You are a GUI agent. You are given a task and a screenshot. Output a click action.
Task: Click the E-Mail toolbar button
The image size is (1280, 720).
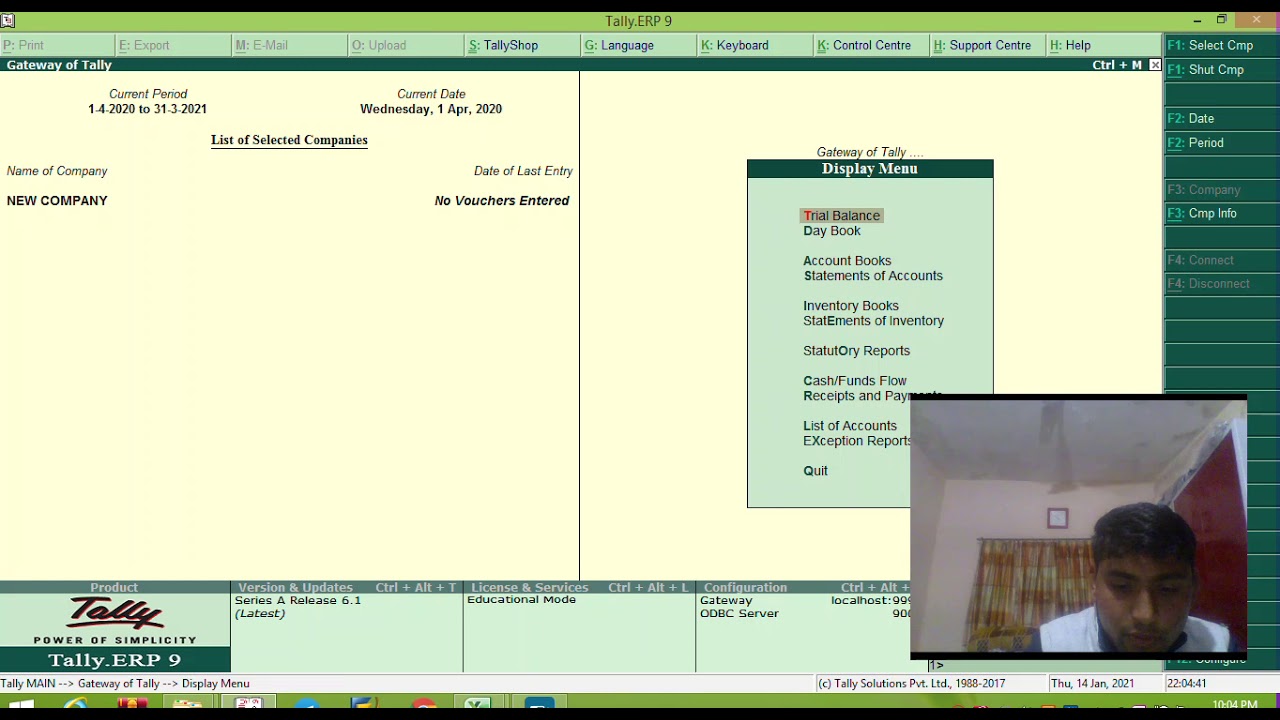(x=289, y=45)
